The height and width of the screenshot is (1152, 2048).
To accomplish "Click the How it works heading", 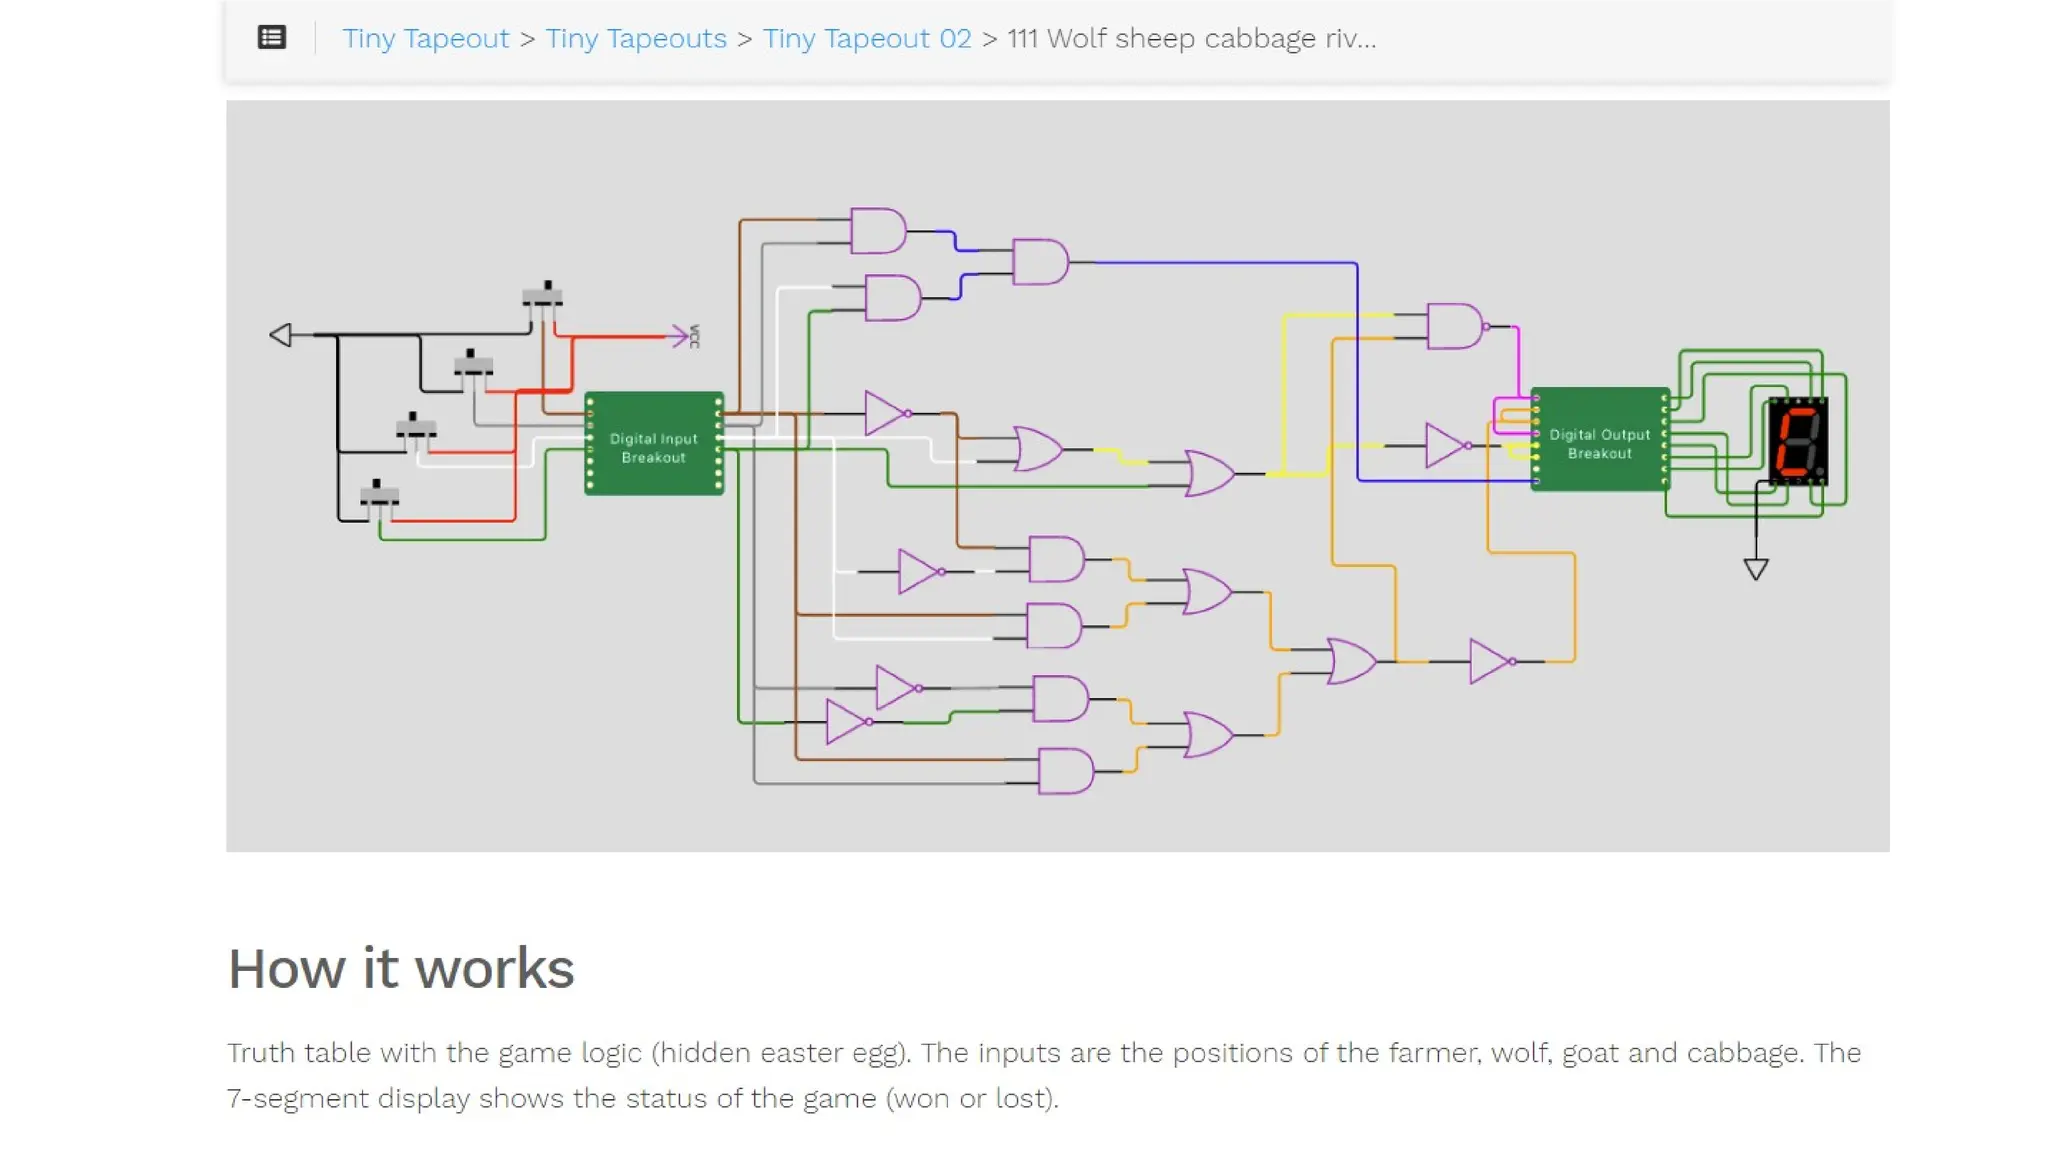I will [x=400, y=968].
